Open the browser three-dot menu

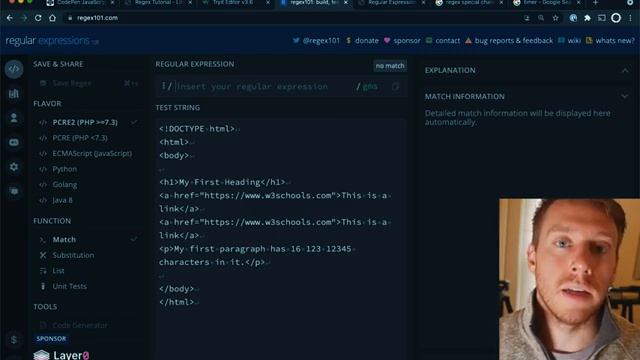(x=631, y=18)
